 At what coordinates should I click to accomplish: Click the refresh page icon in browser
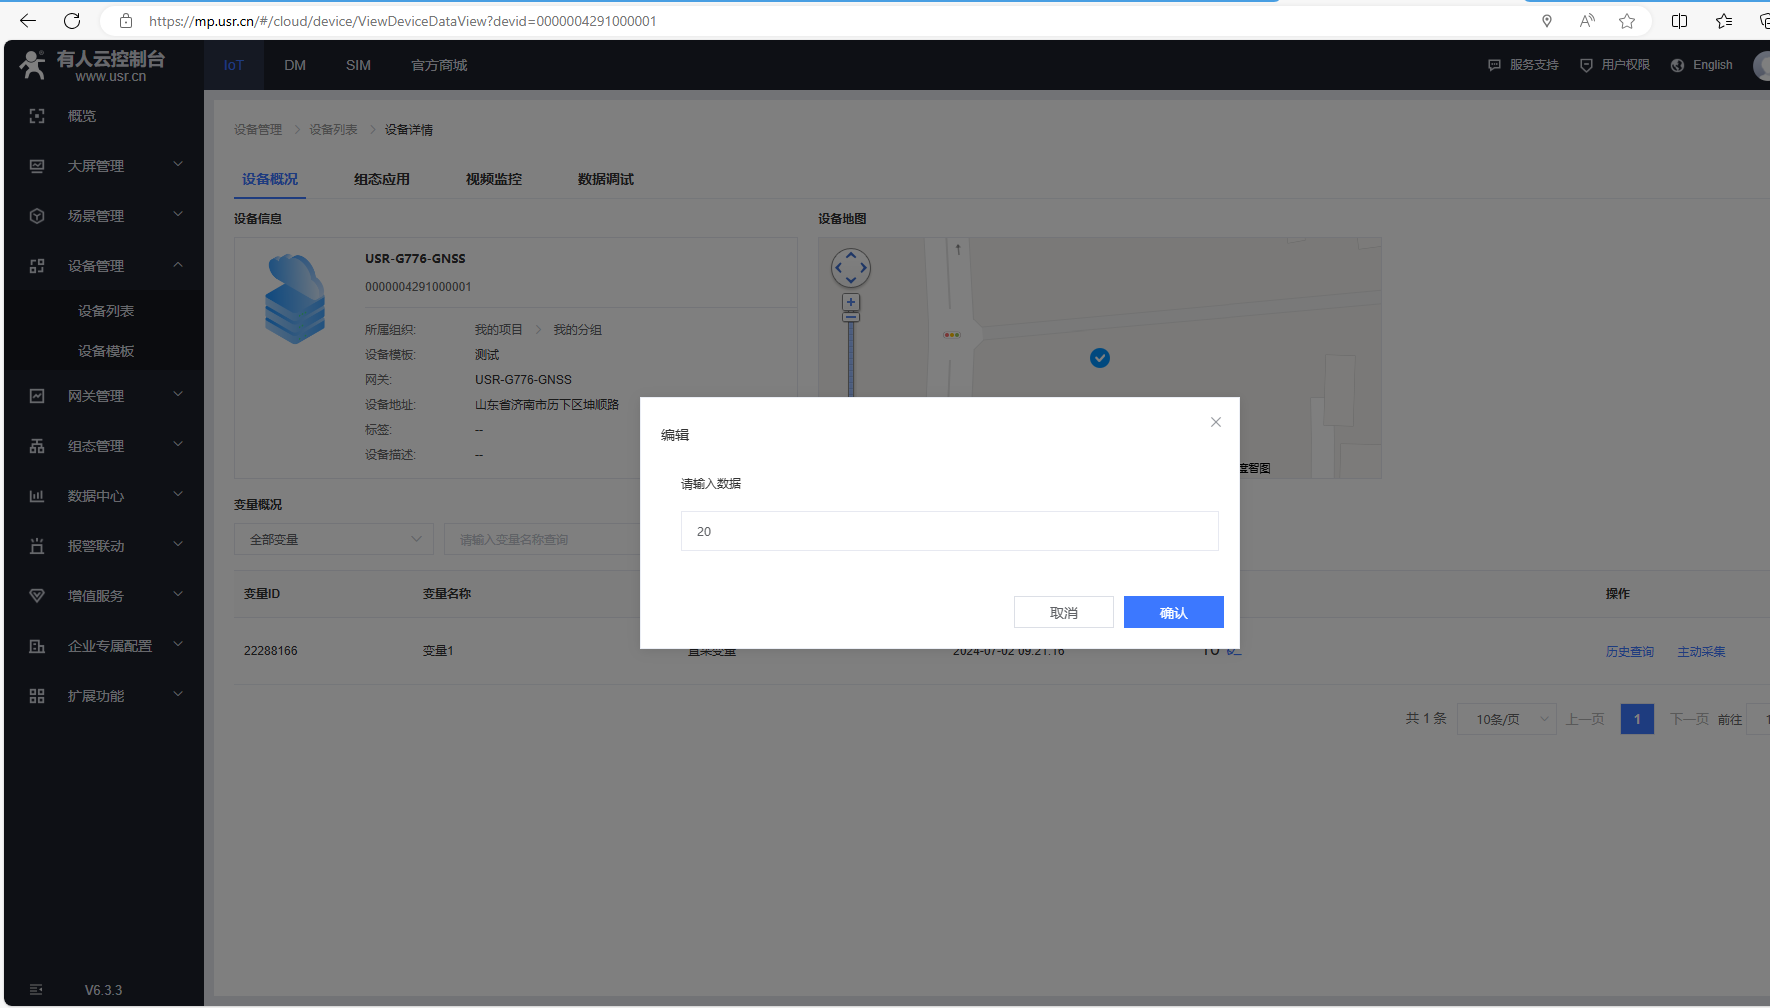[x=72, y=21]
